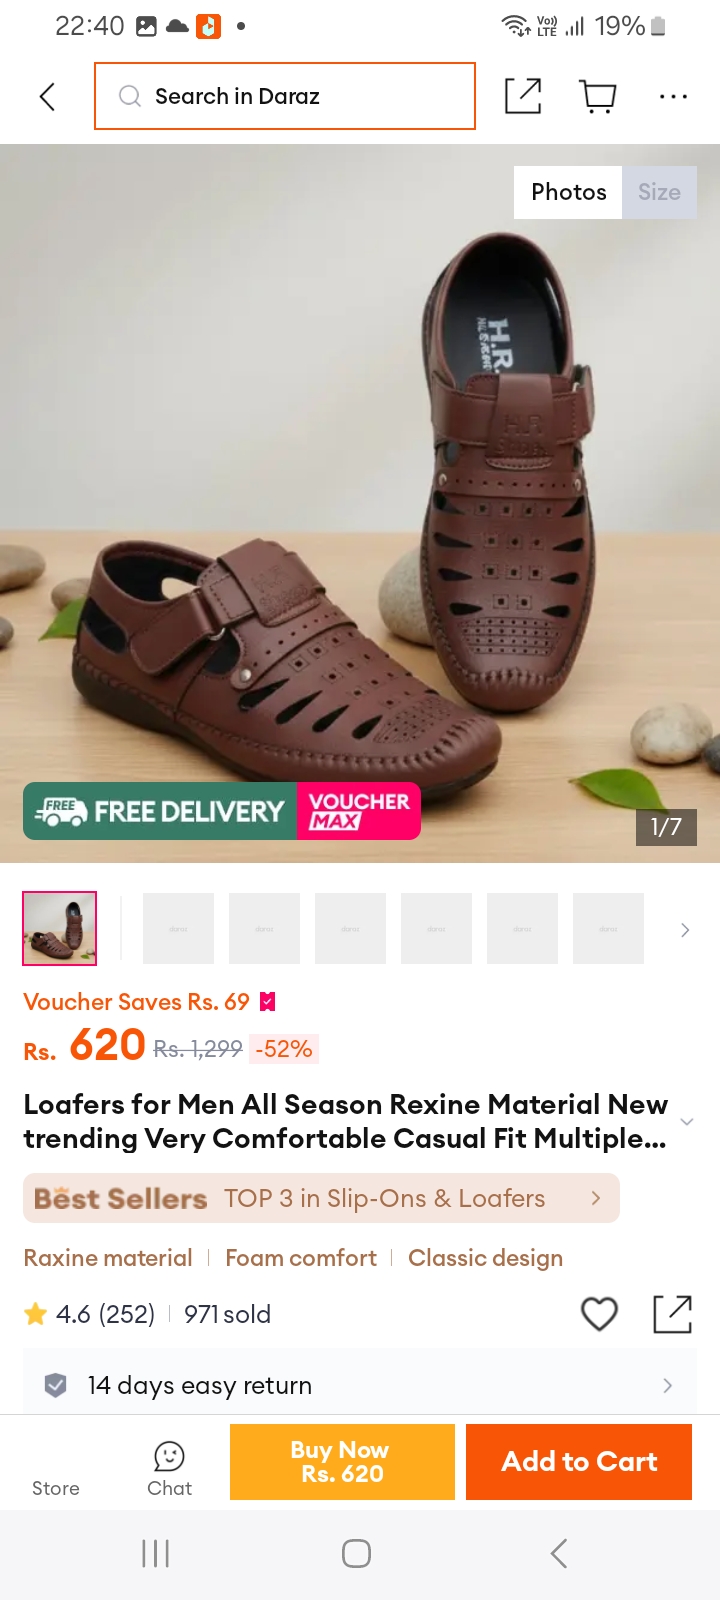Viewport: 720px width, 1600px height.
Task: Tap the back arrow beside search bar
Action: [47, 96]
